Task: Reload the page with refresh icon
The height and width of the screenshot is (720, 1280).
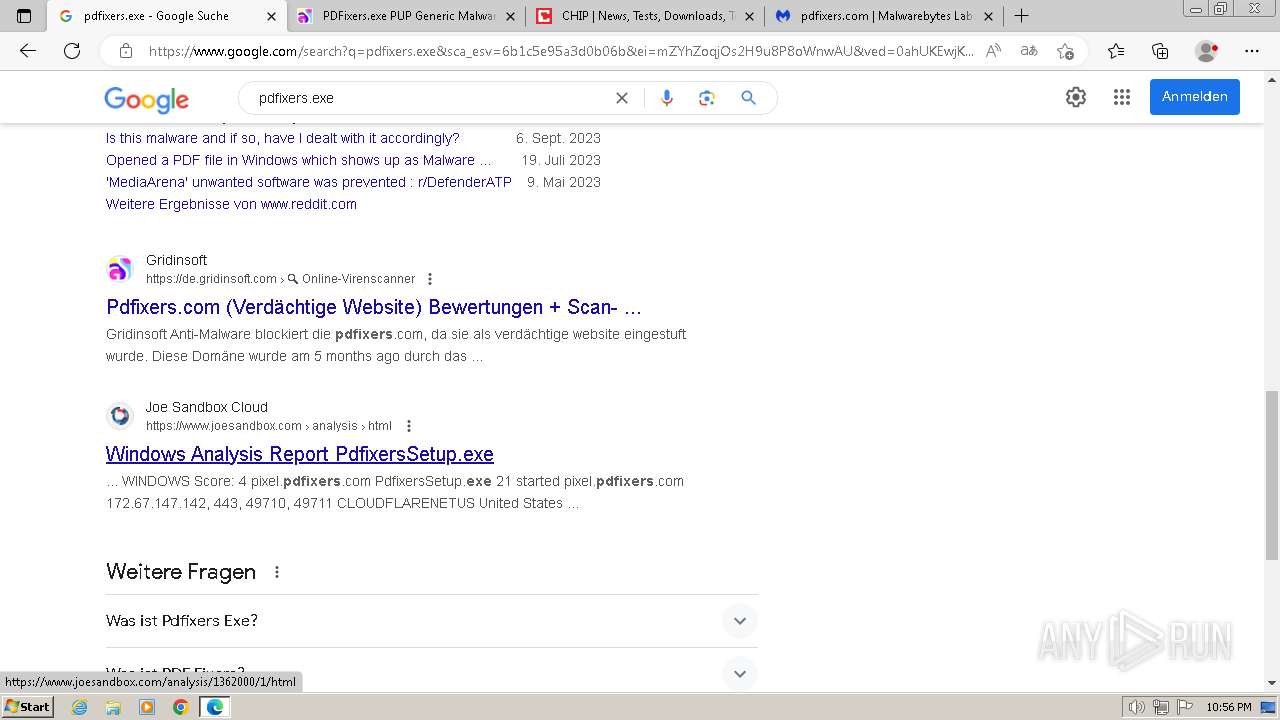Action: coord(72,51)
